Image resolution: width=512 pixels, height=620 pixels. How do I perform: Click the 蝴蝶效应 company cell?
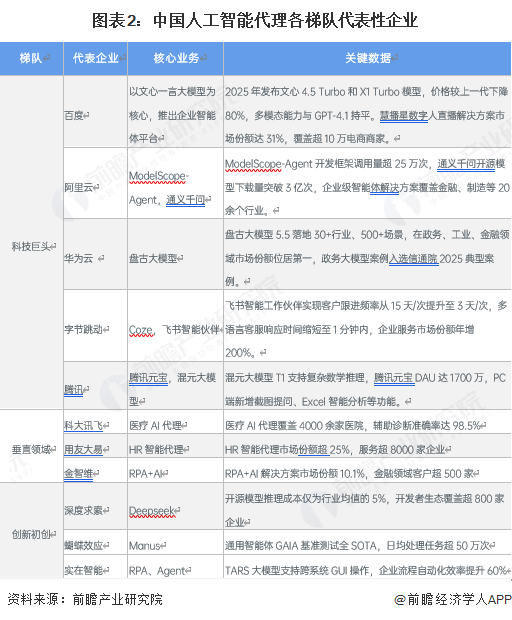click(x=96, y=542)
